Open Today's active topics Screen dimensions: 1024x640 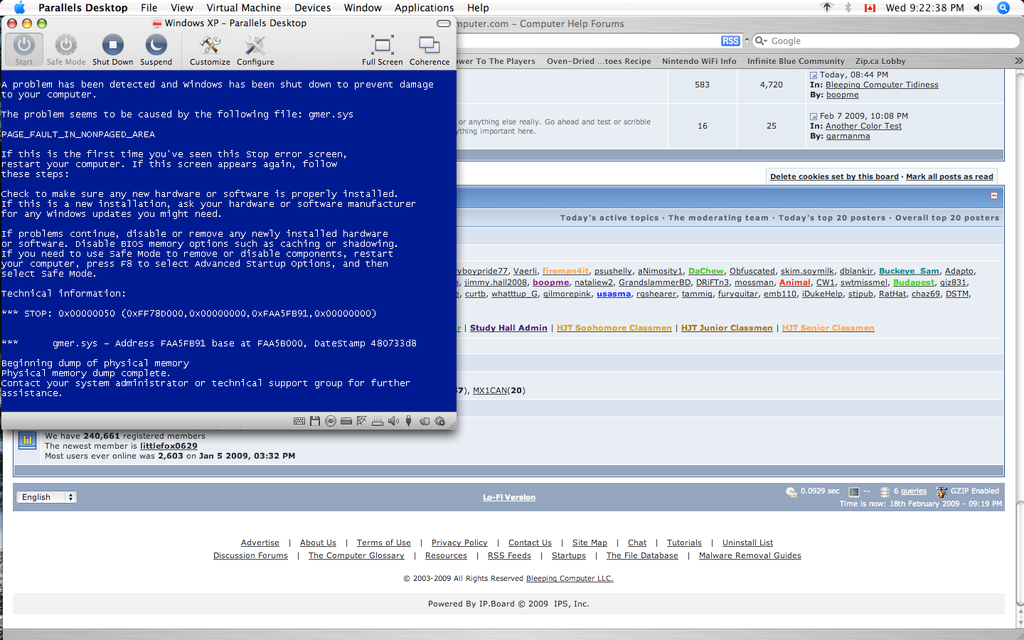609,217
